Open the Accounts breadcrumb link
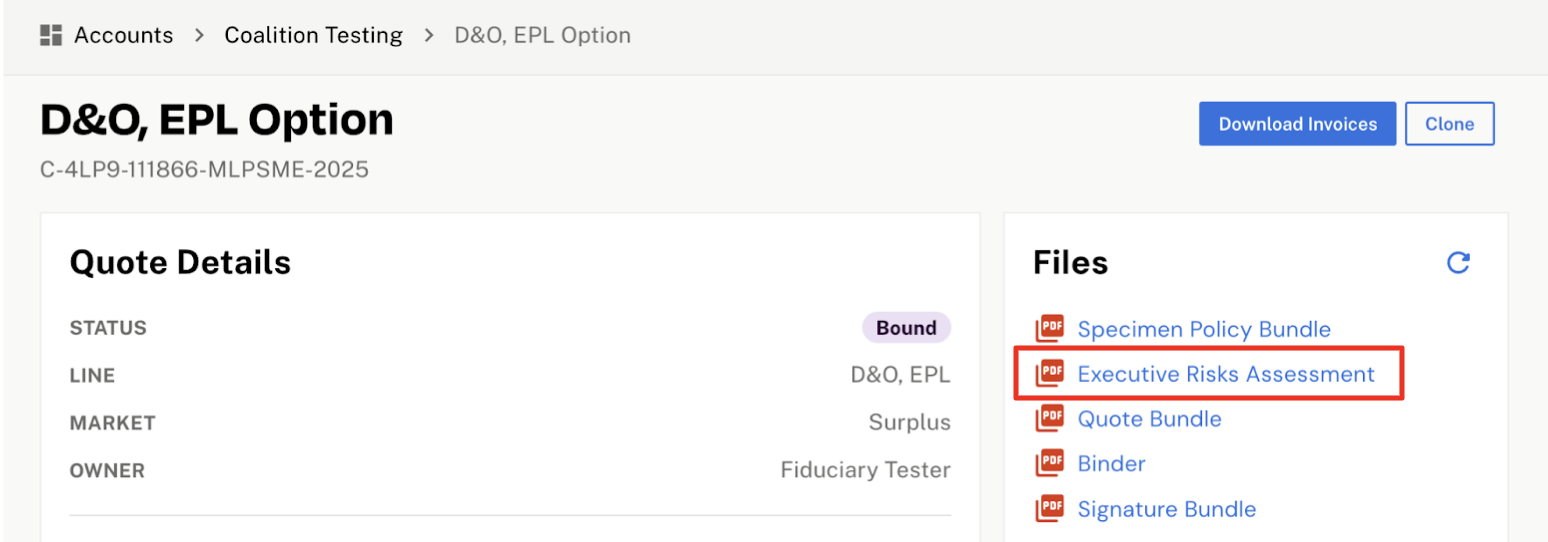 pos(123,36)
